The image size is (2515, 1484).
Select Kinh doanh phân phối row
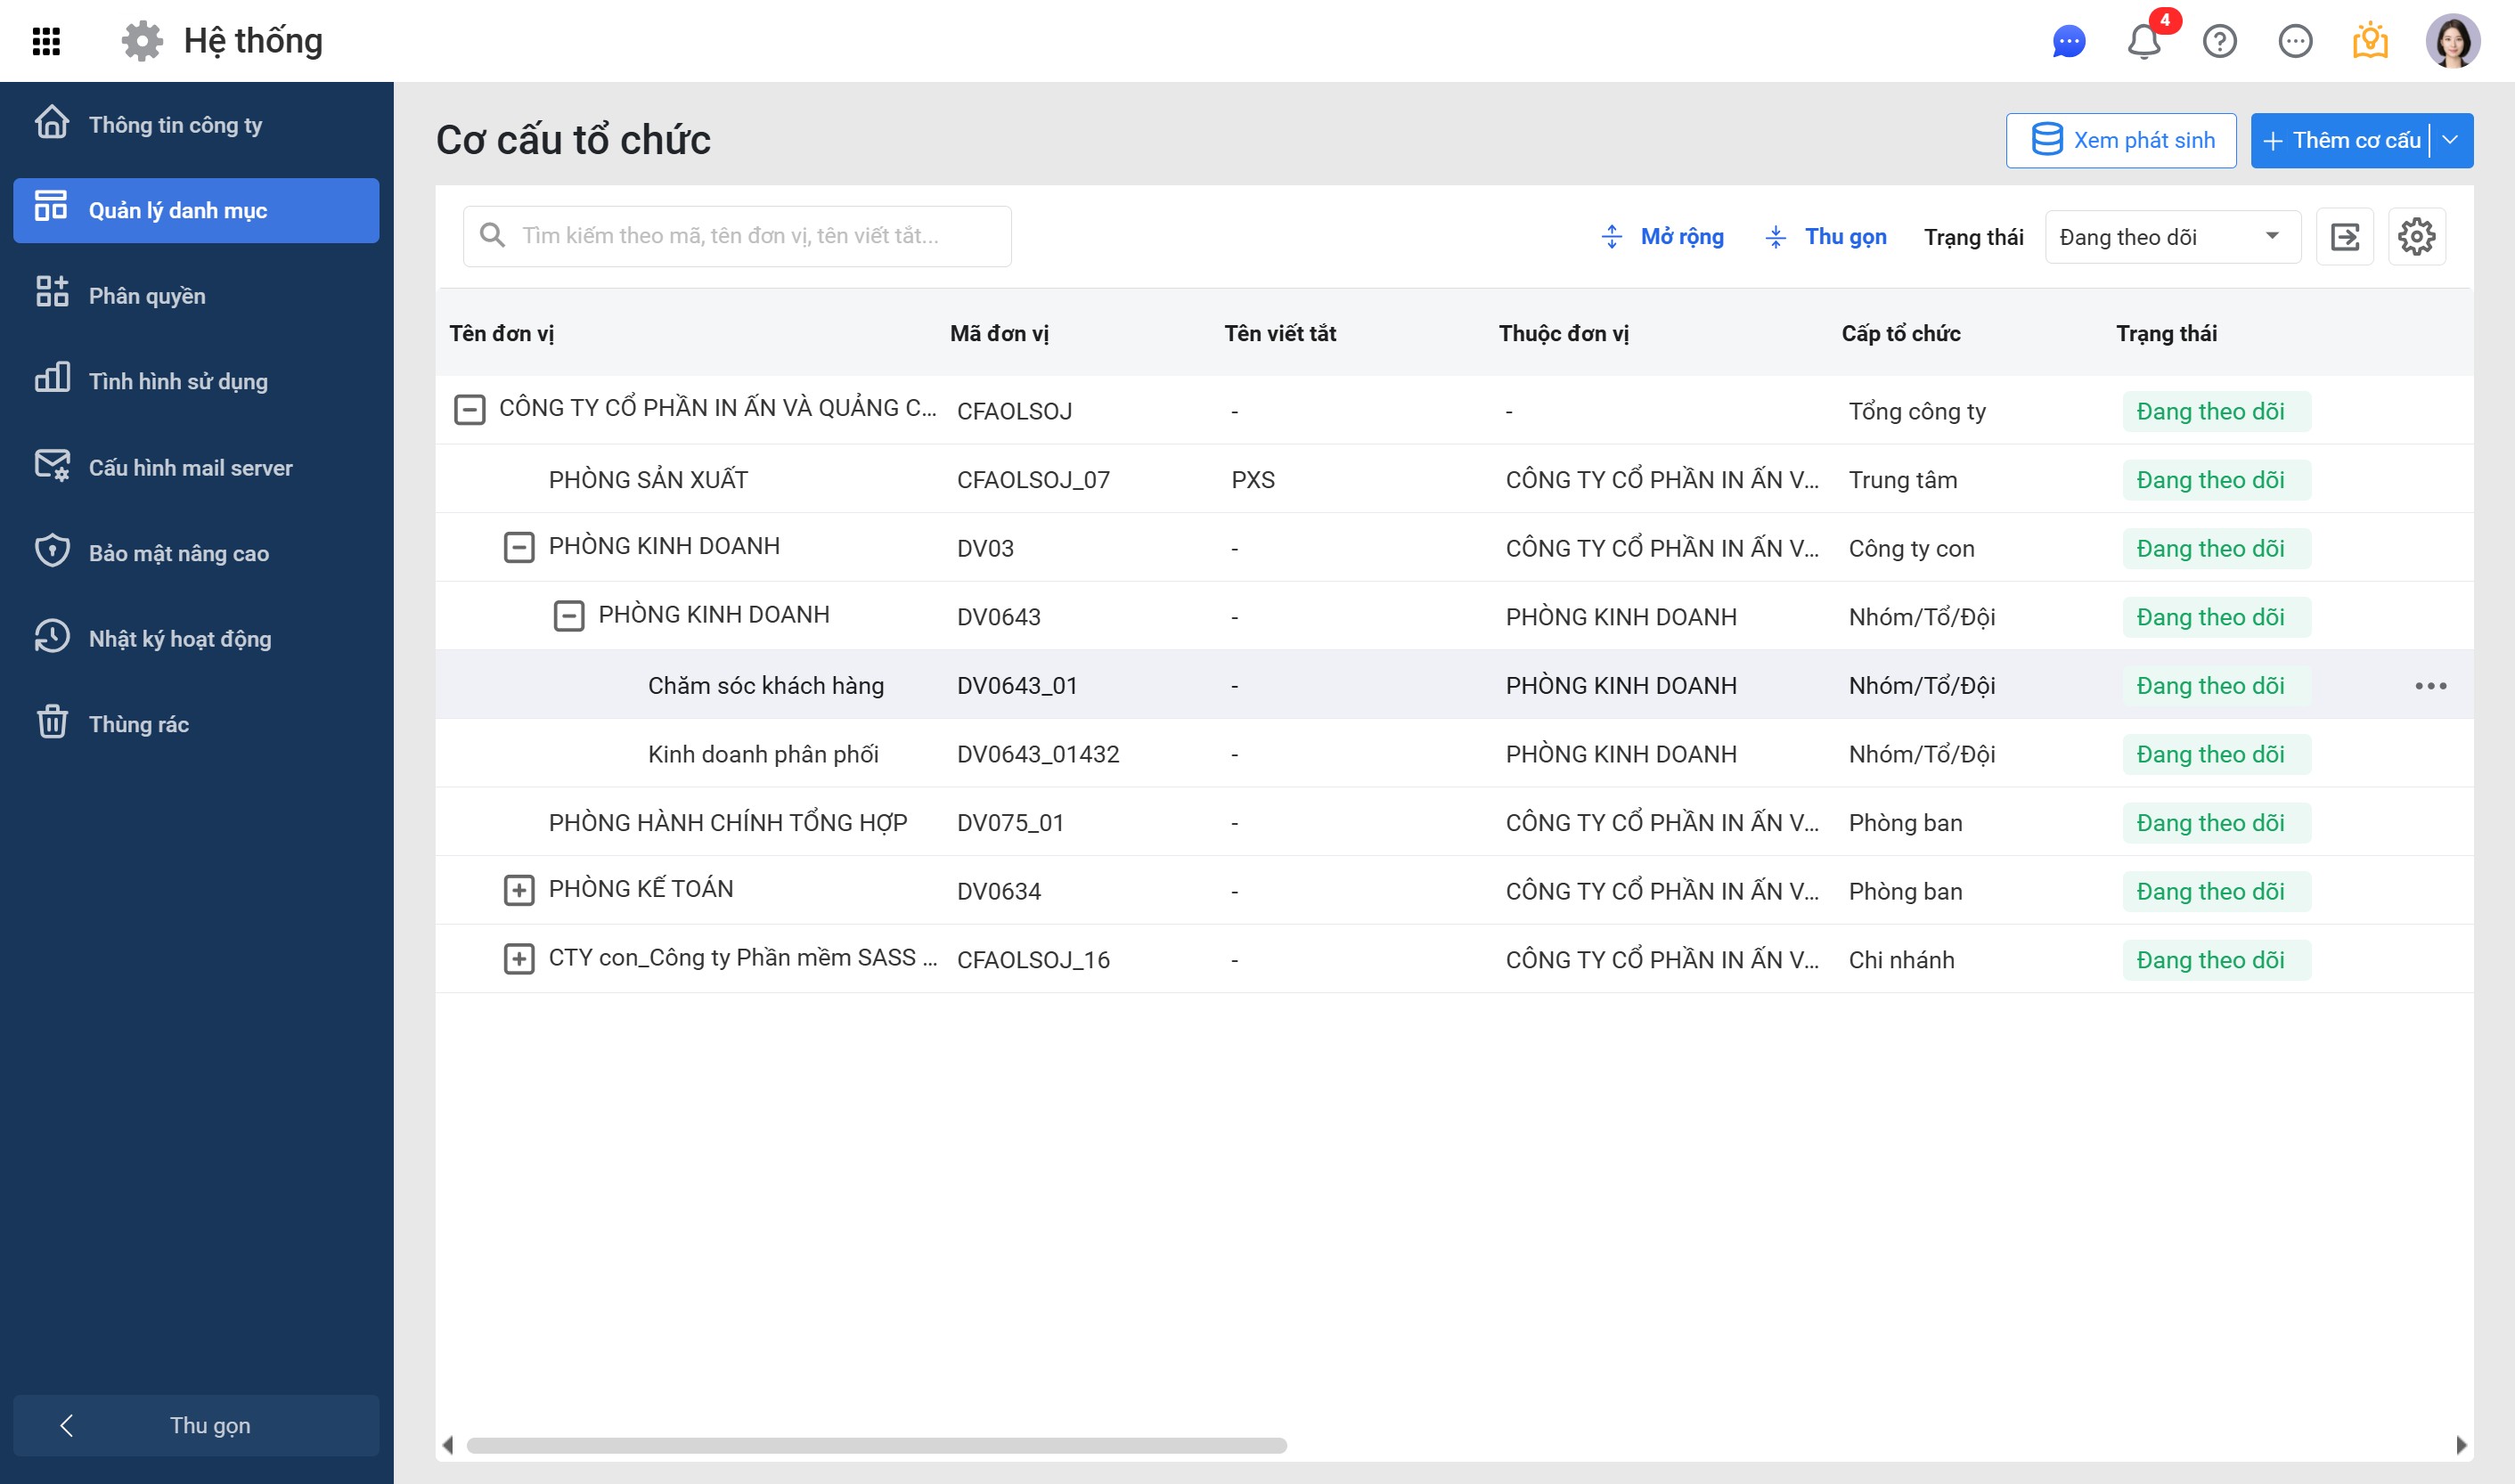tap(1454, 754)
